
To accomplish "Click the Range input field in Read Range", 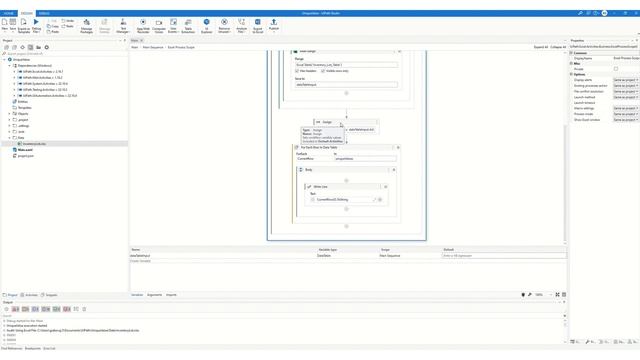I will [346, 65].
